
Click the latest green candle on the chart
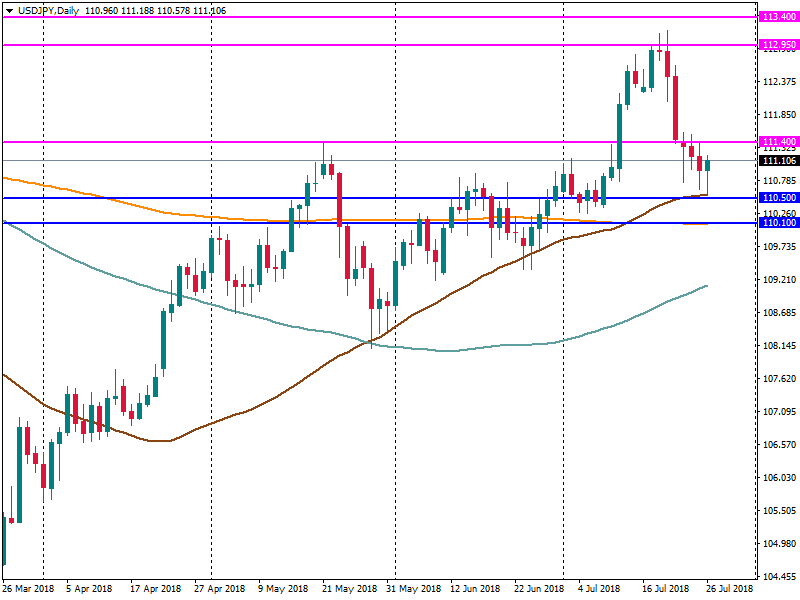708,165
